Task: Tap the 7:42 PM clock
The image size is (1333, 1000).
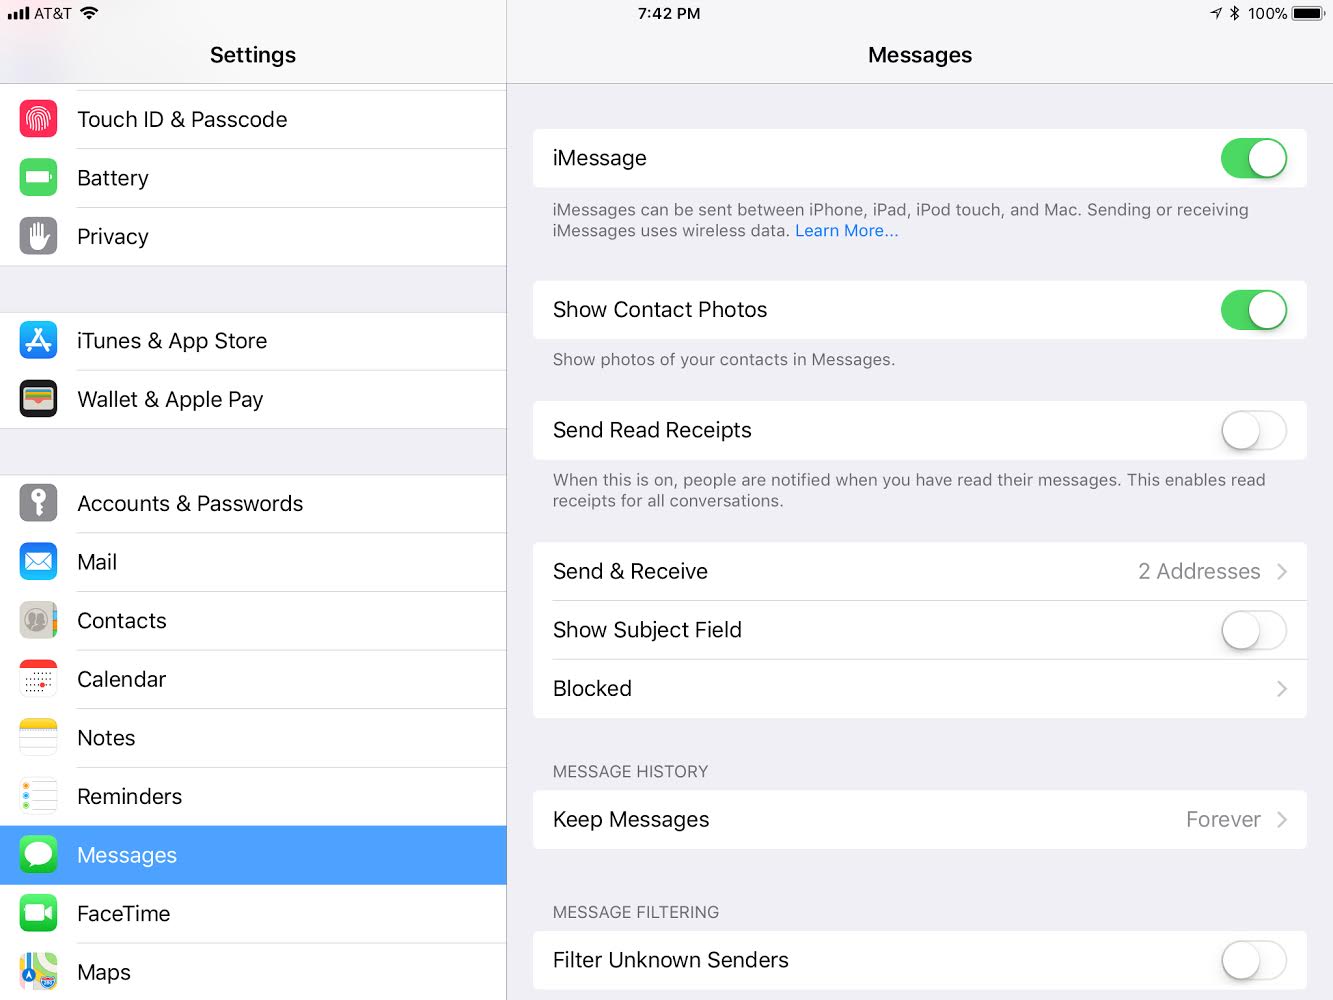Action: [x=669, y=13]
